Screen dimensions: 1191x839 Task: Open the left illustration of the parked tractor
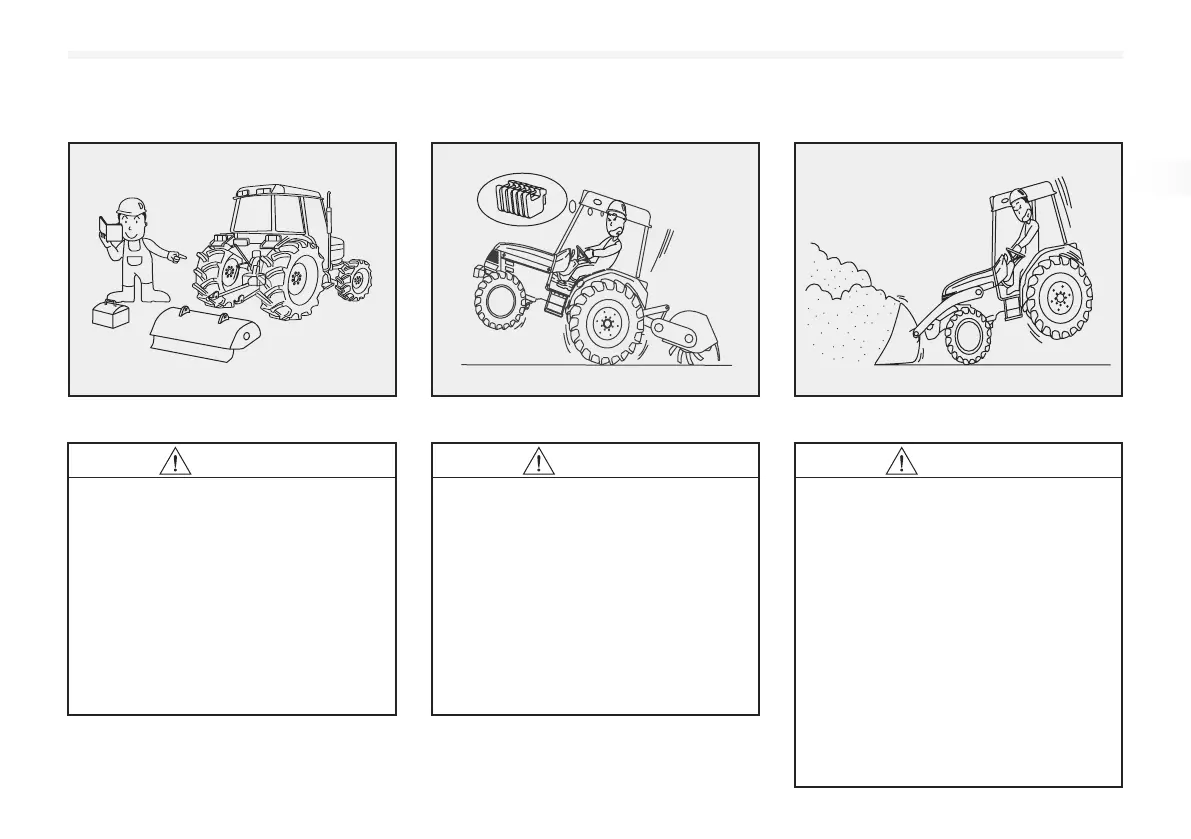pyautogui.click(x=232, y=270)
